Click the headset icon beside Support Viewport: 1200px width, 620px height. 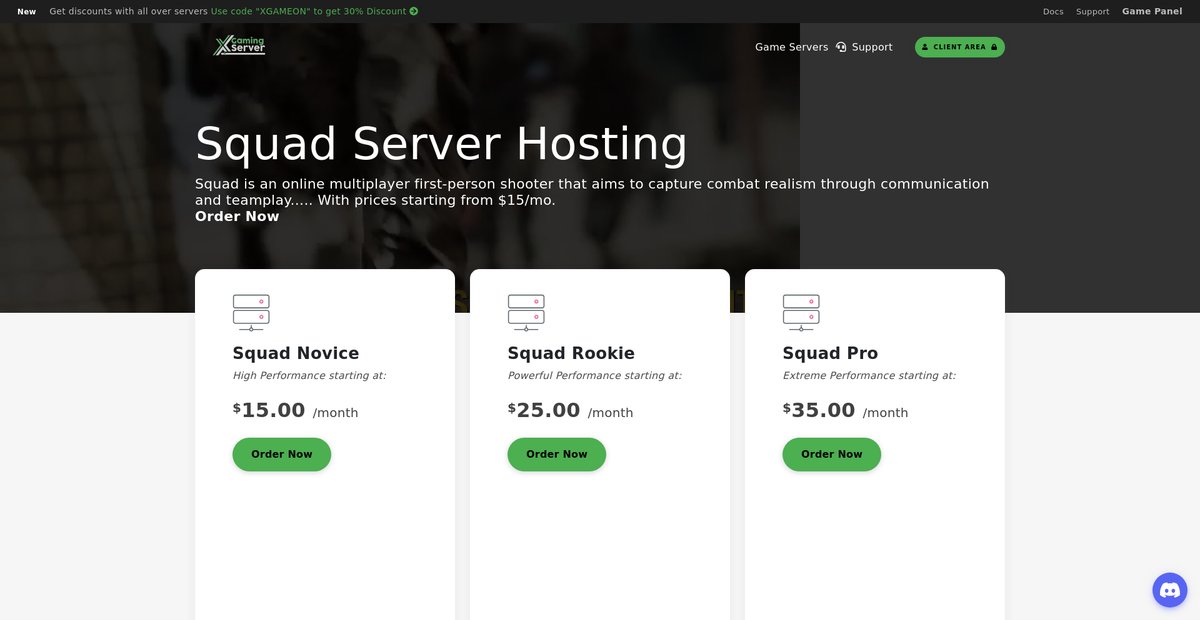(841, 47)
